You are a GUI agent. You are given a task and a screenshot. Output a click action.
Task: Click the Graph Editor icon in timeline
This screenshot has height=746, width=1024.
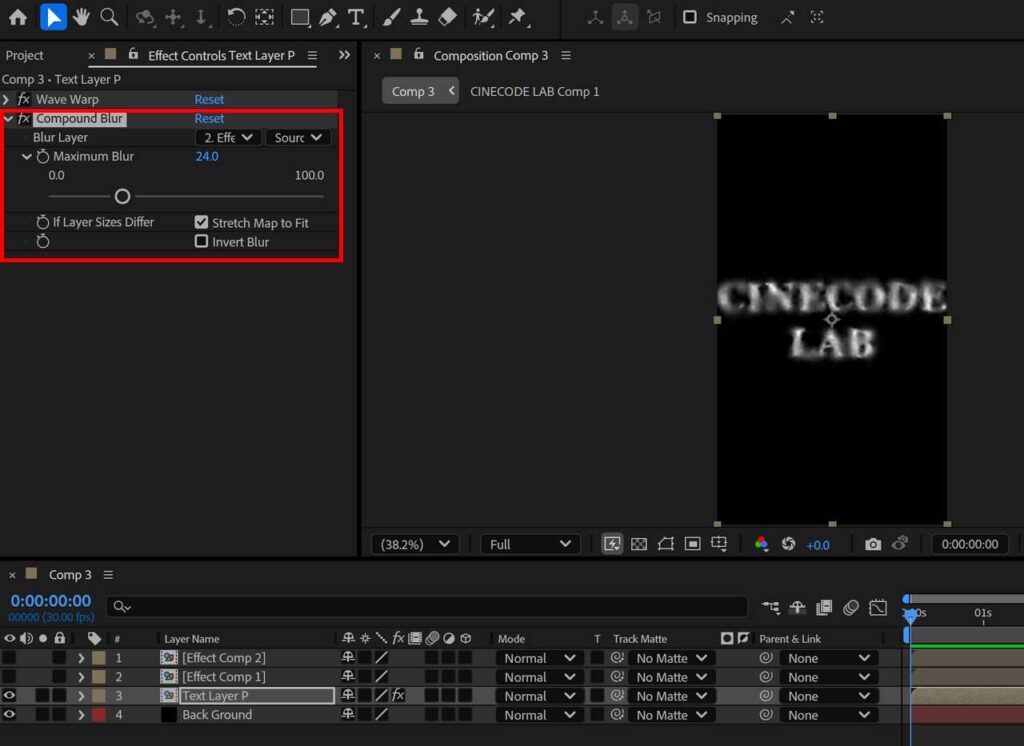[878, 608]
